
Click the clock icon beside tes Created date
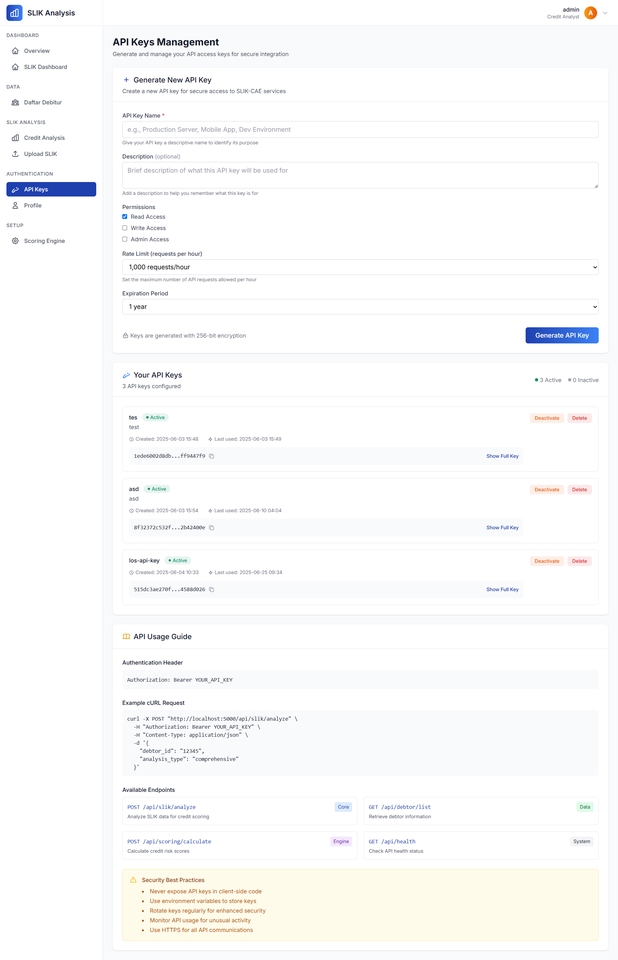[x=131, y=439]
